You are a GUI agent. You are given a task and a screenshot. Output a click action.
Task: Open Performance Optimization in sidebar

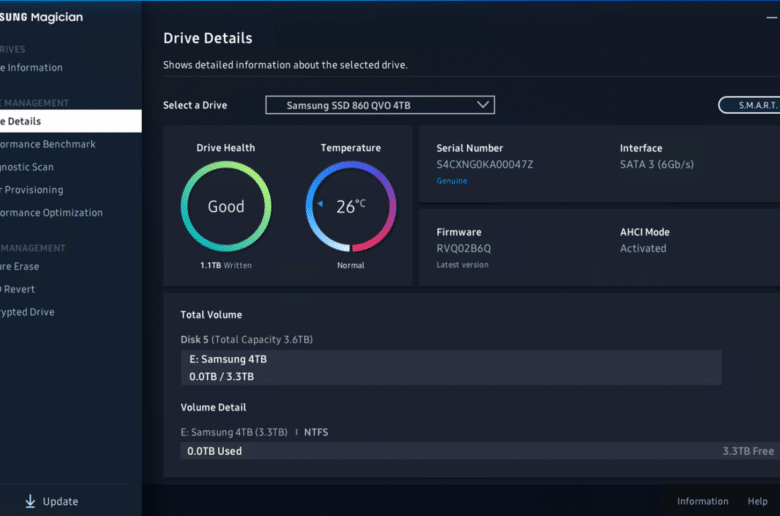[x=51, y=213]
